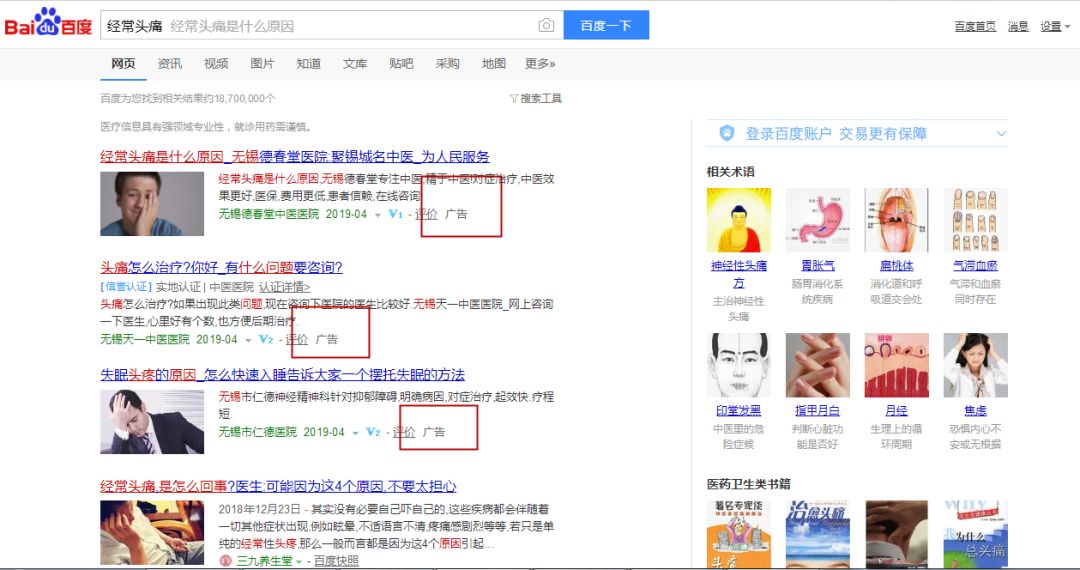Switch to 图片 tab

point(262,63)
